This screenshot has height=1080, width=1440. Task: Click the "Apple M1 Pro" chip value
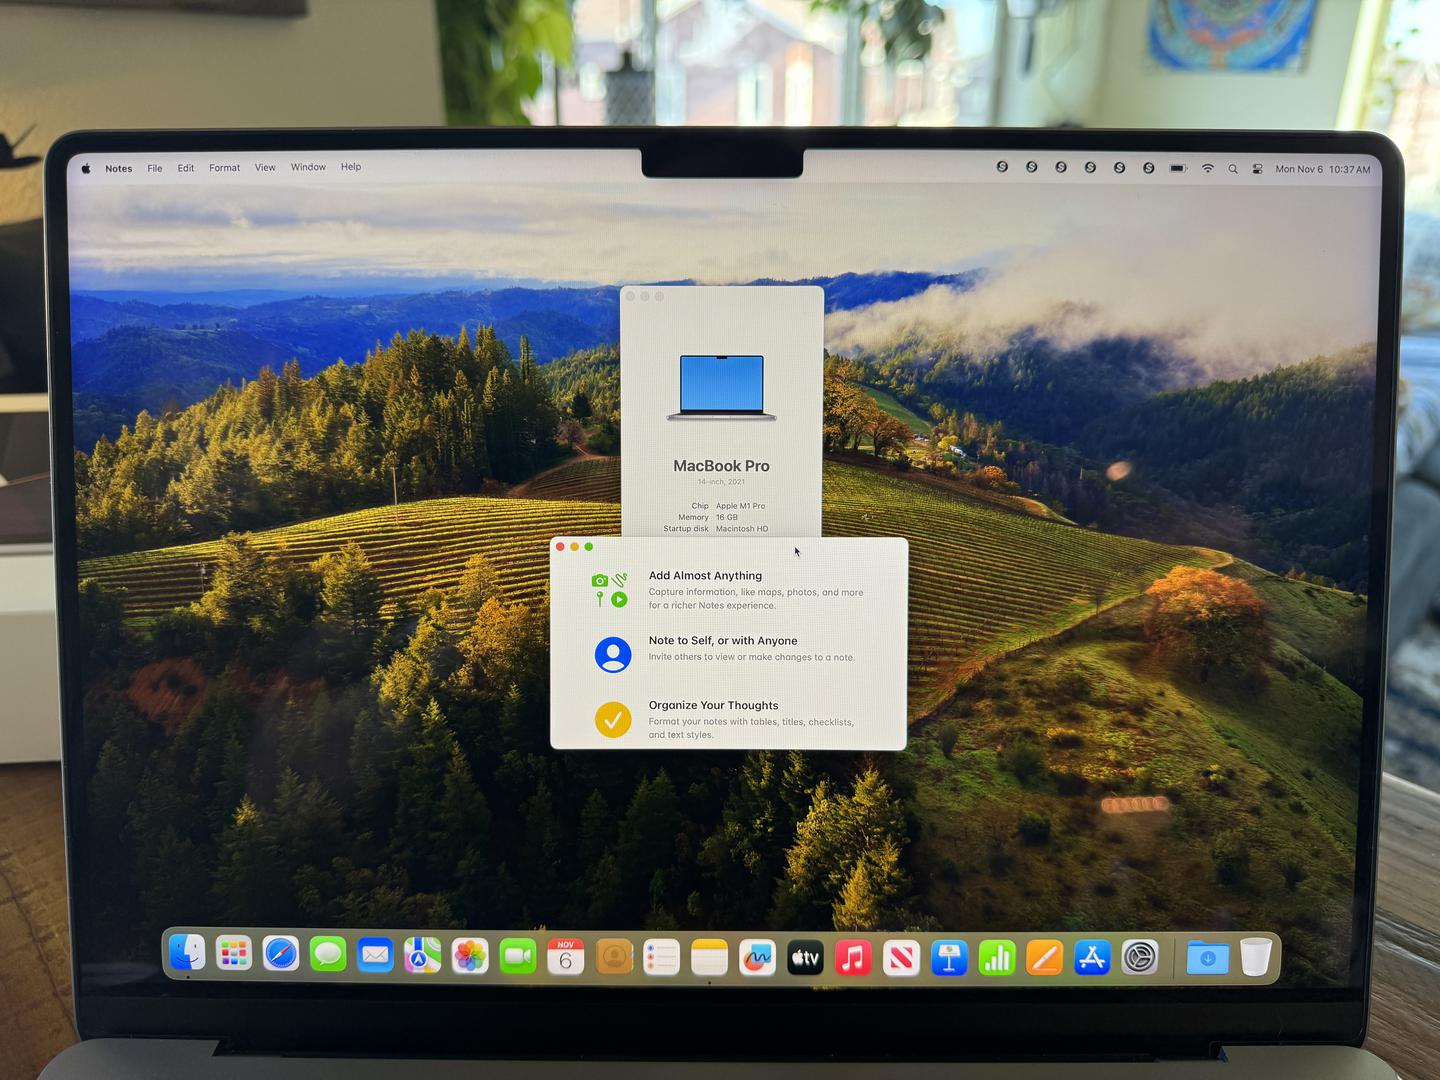(740, 506)
